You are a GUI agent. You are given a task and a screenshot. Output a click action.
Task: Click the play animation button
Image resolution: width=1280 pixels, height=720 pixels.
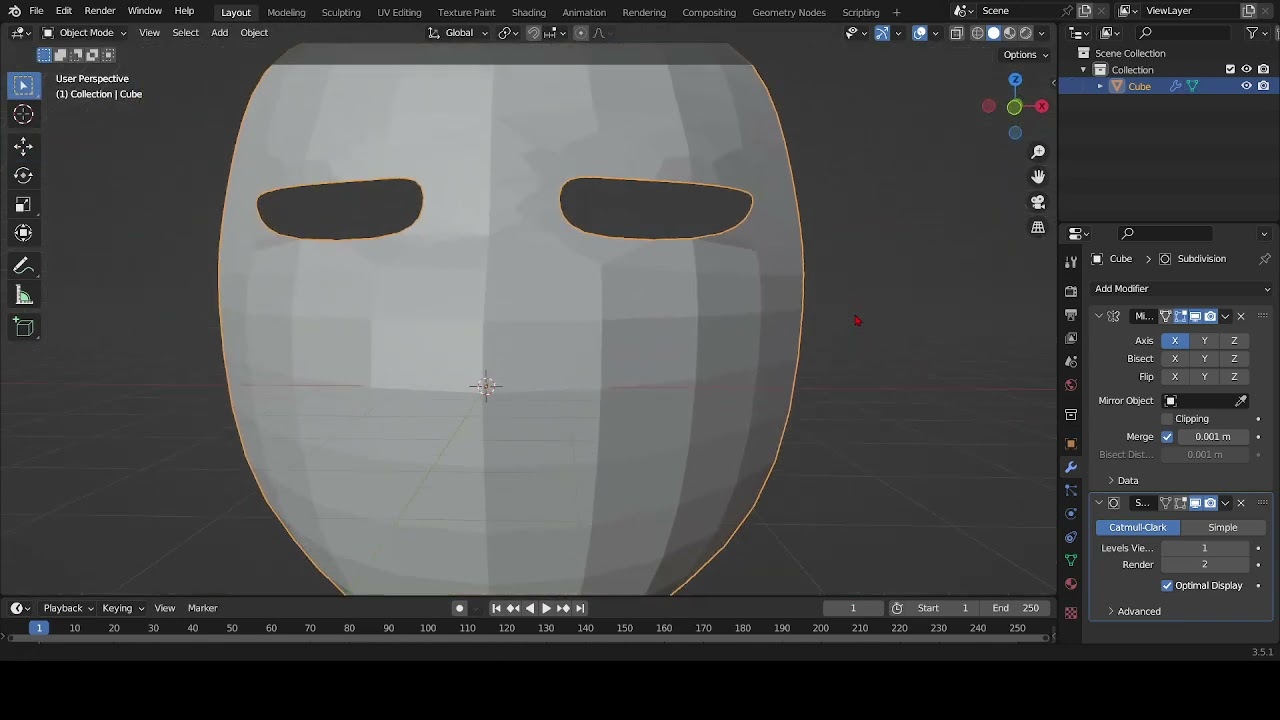(546, 608)
